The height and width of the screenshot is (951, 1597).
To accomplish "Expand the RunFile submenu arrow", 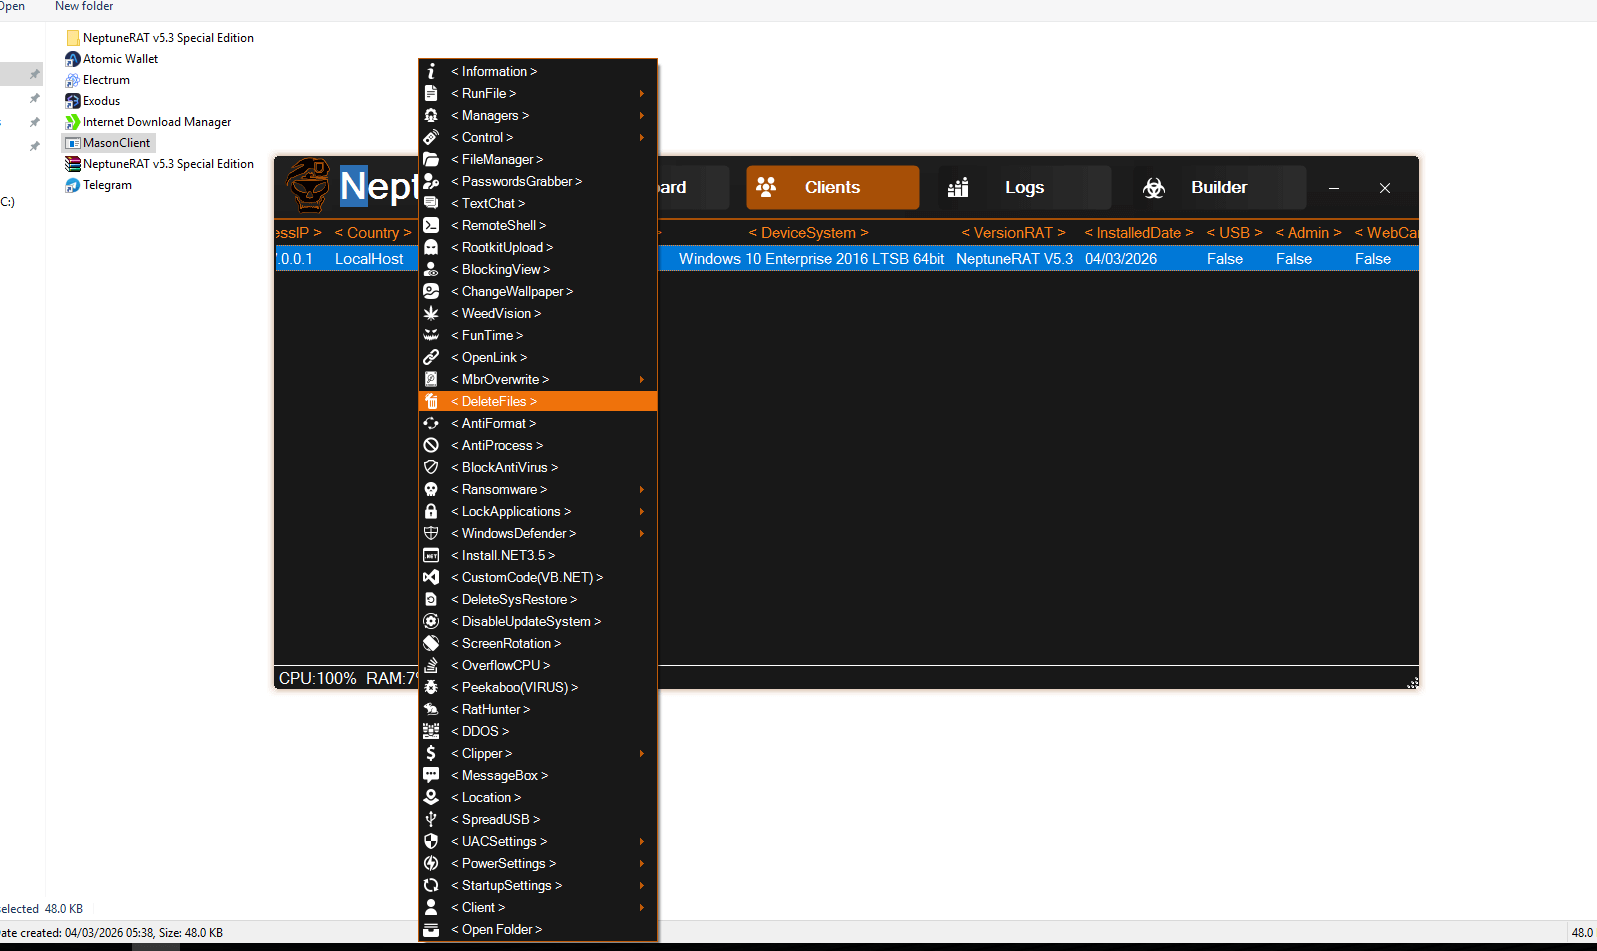I will coord(642,93).
